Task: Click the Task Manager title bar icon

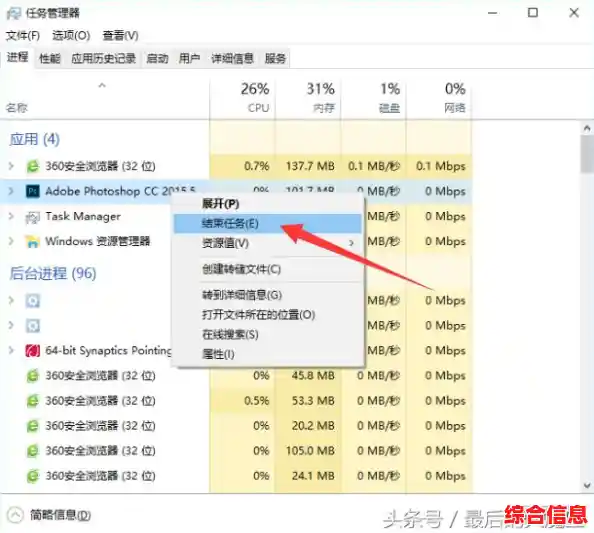Action: click(x=14, y=14)
